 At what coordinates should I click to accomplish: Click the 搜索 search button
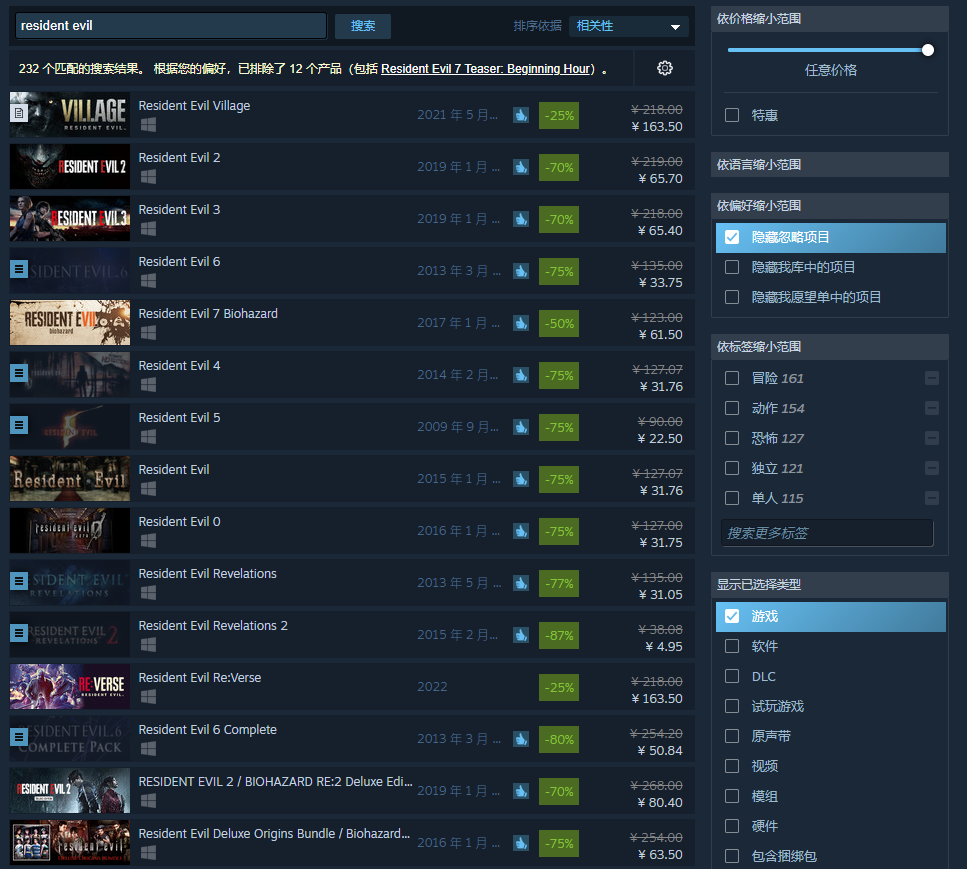coord(363,26)
